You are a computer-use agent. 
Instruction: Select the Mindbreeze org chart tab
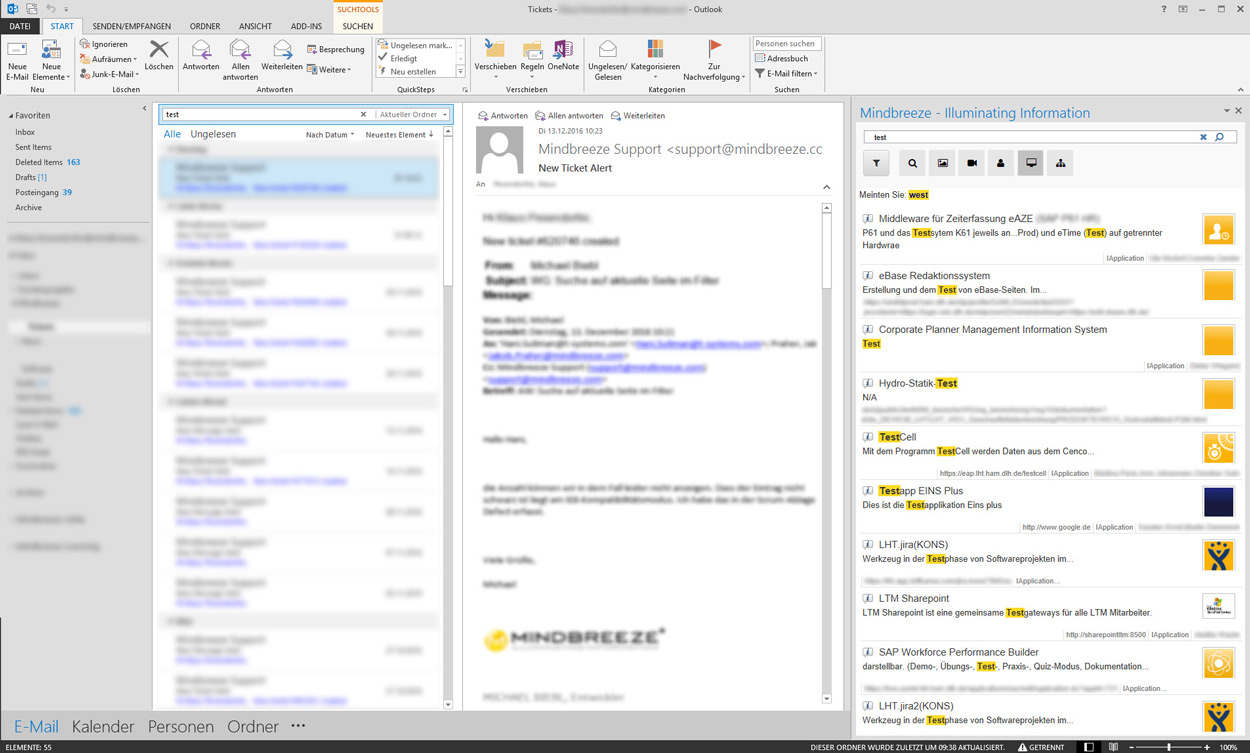1060,163
